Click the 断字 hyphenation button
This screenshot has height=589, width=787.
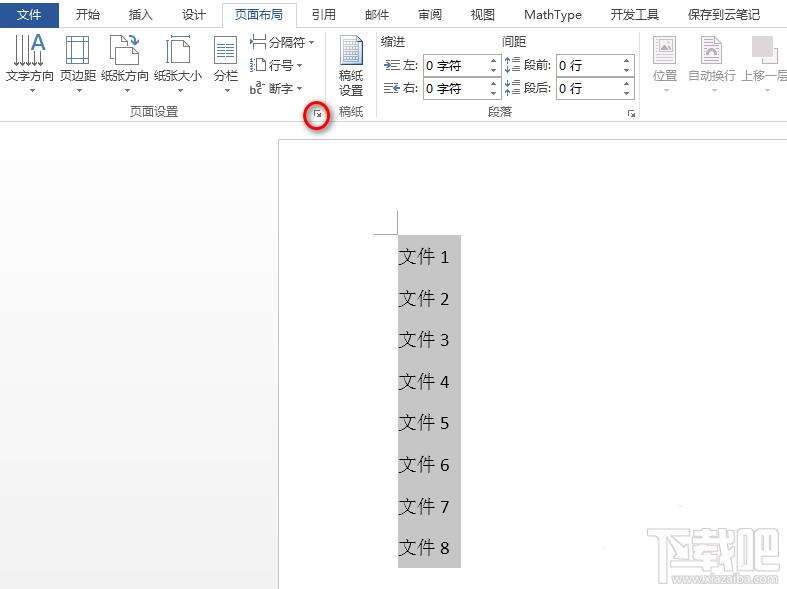click(x=276, y=88)
